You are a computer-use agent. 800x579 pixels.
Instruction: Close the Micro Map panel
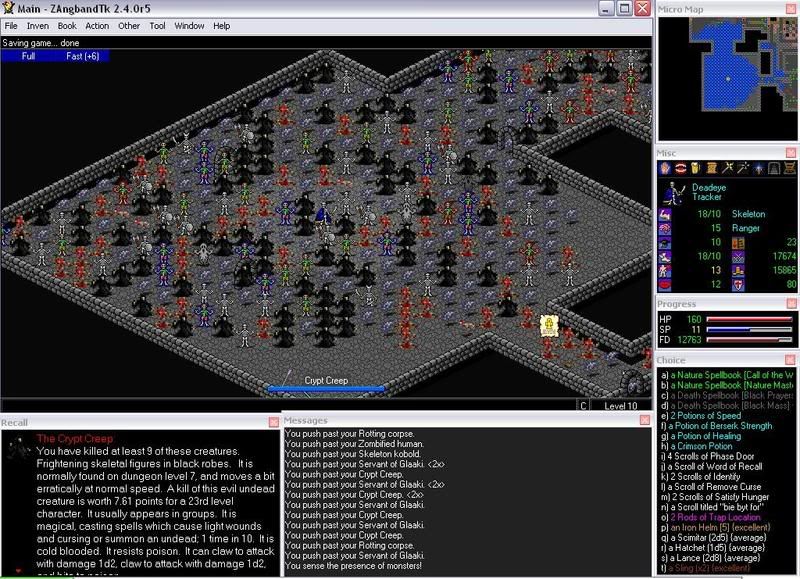coord(791,9)
